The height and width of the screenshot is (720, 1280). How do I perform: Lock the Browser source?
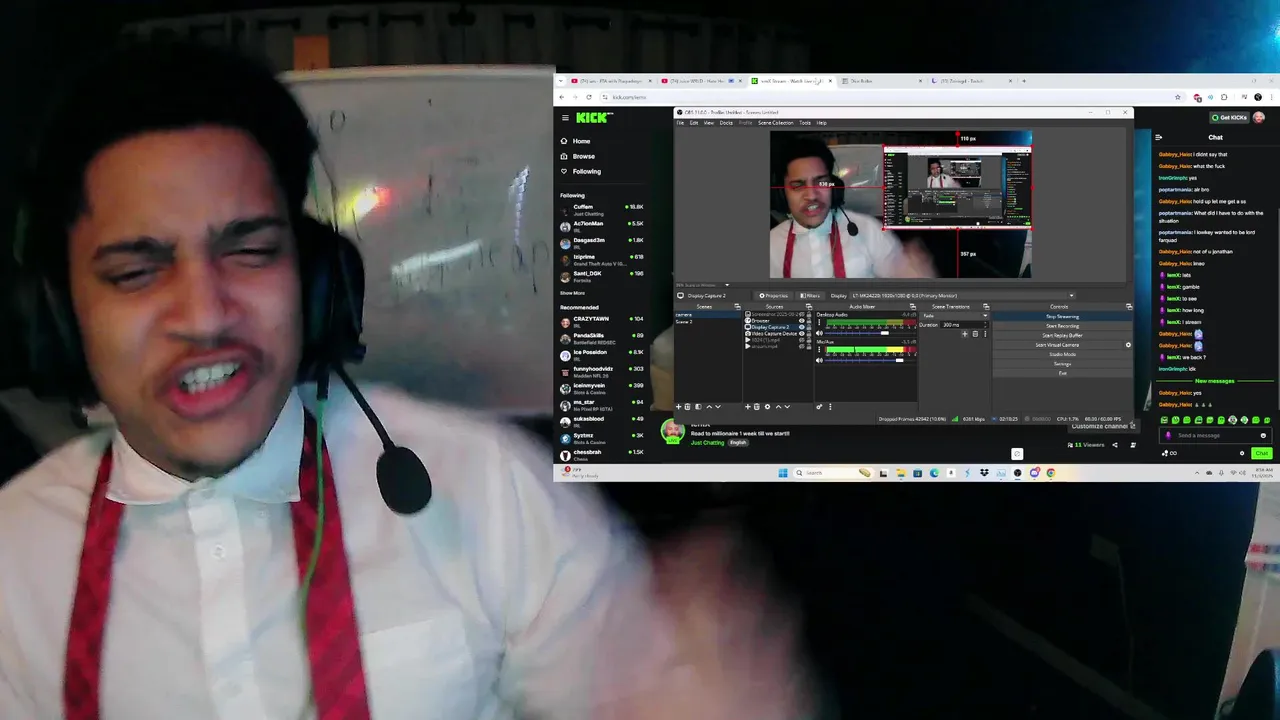809,321
